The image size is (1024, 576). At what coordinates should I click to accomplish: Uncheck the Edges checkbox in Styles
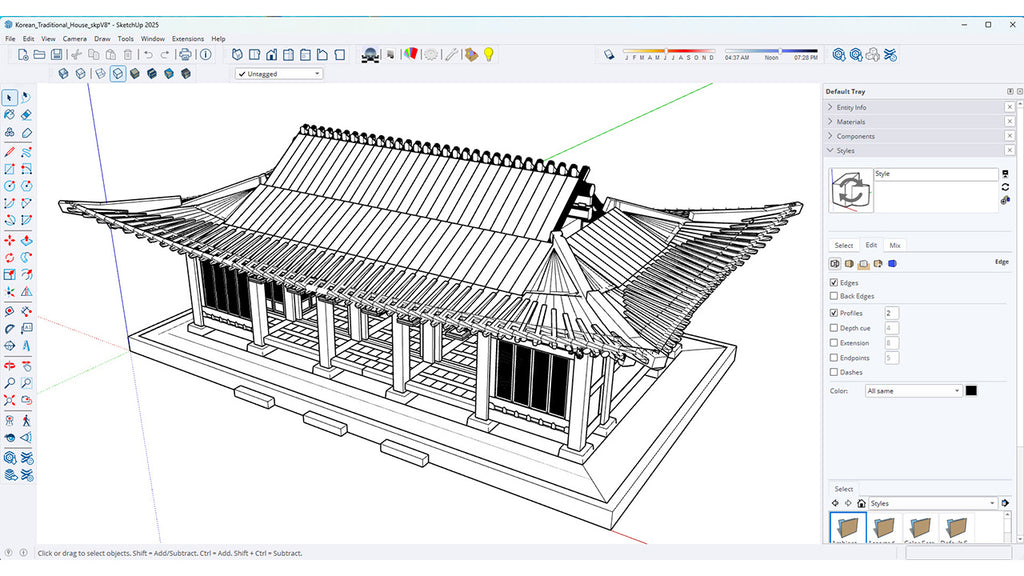(x=836, y=282)
